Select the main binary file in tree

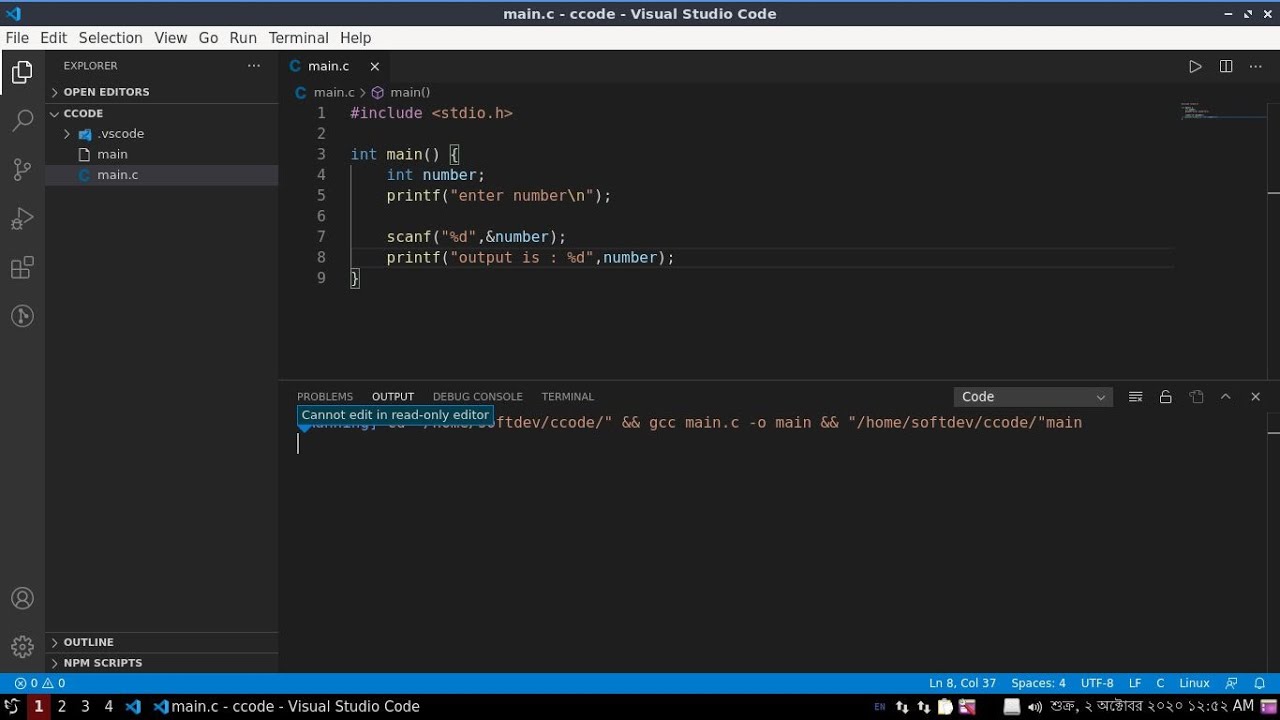tap(162, 155)
